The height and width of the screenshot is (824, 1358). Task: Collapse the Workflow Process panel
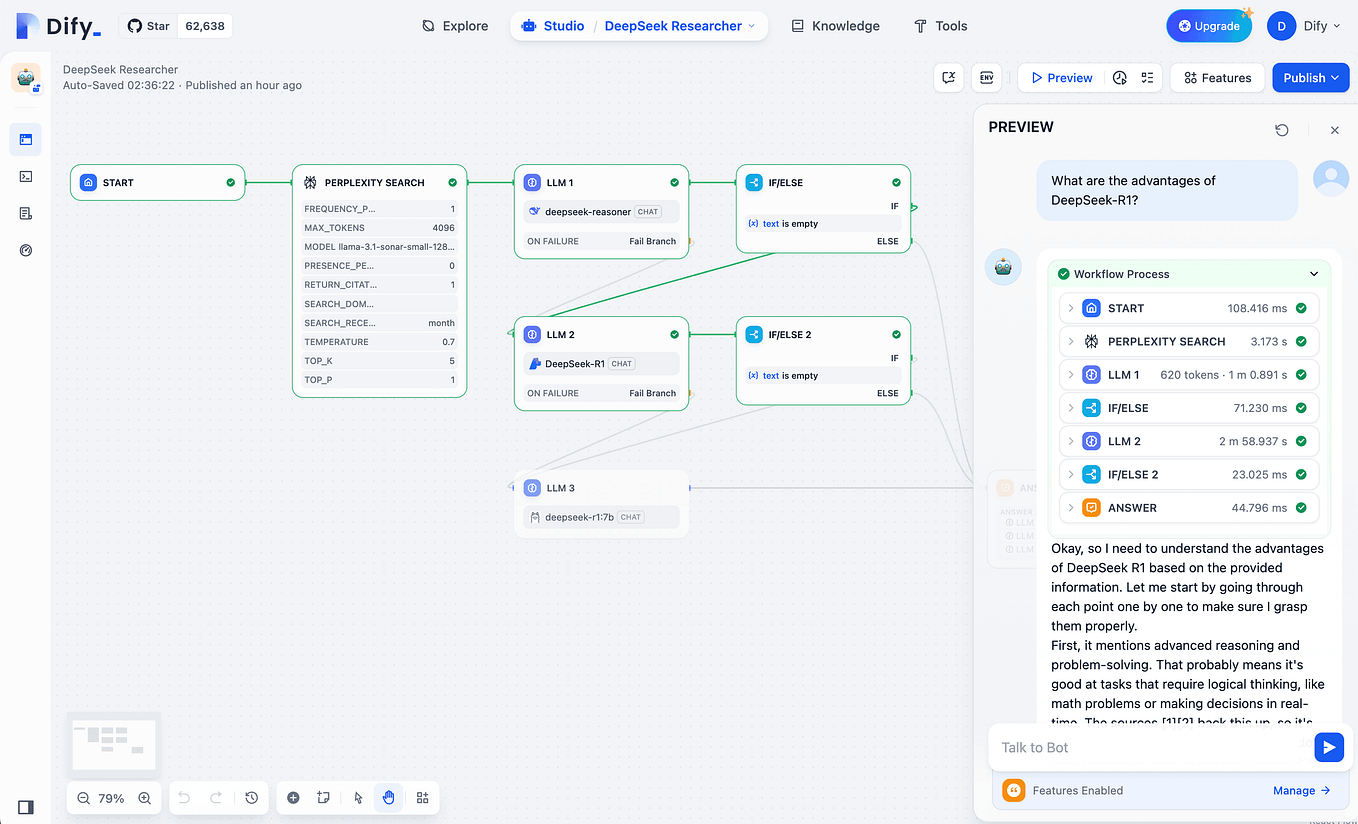point(1315,273)
